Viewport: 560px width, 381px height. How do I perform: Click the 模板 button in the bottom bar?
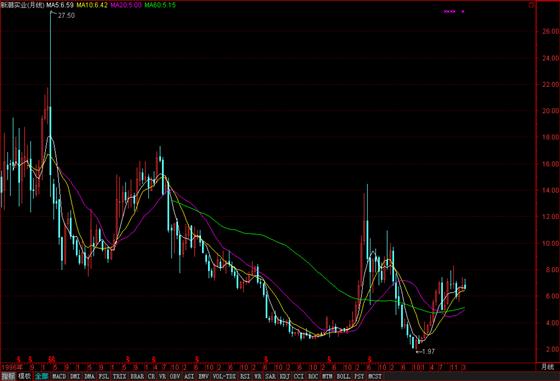25,376
